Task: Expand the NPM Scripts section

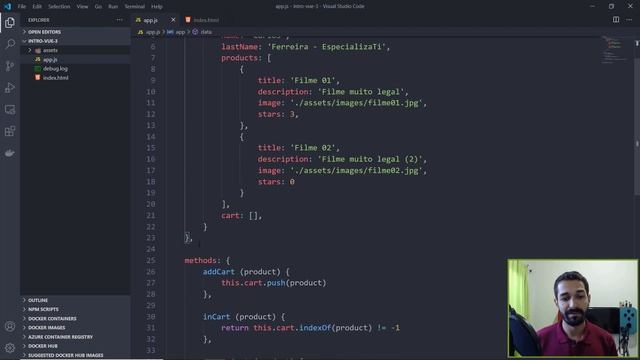Action: pyautogui.click(x=76, y=309)
